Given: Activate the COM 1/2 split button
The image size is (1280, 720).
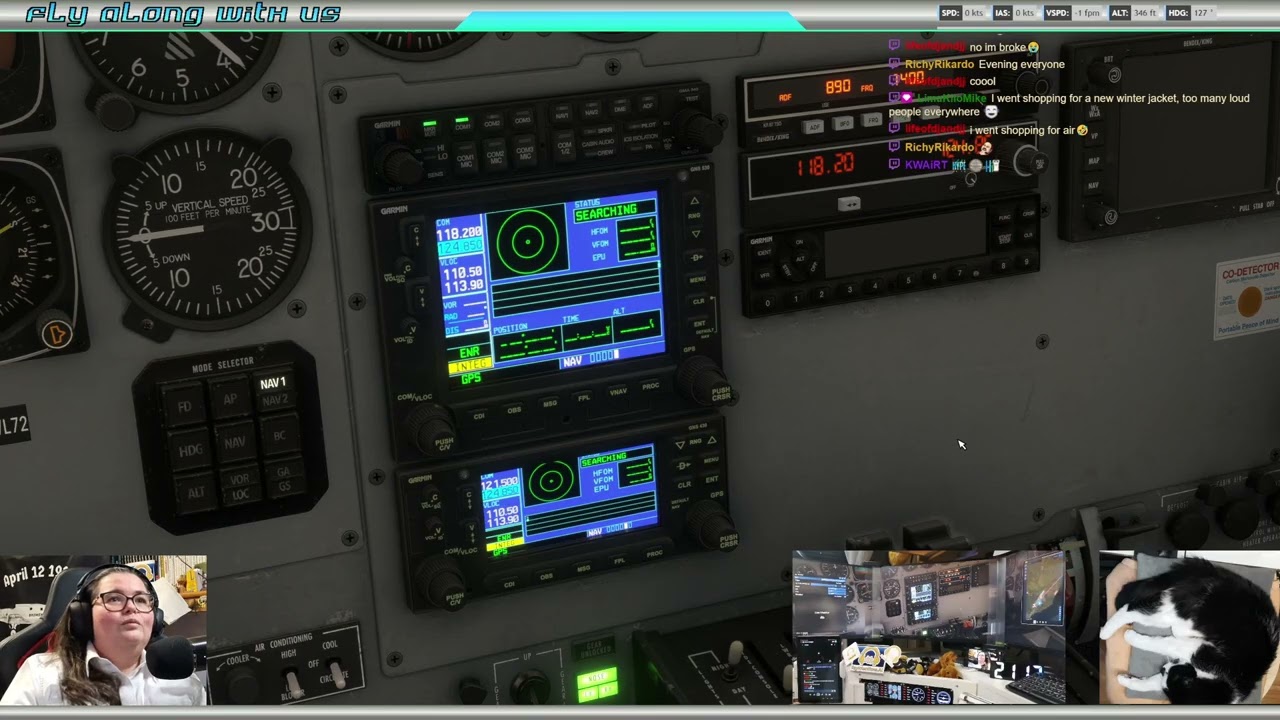Looking at the screenshot, I should [564, 146].
